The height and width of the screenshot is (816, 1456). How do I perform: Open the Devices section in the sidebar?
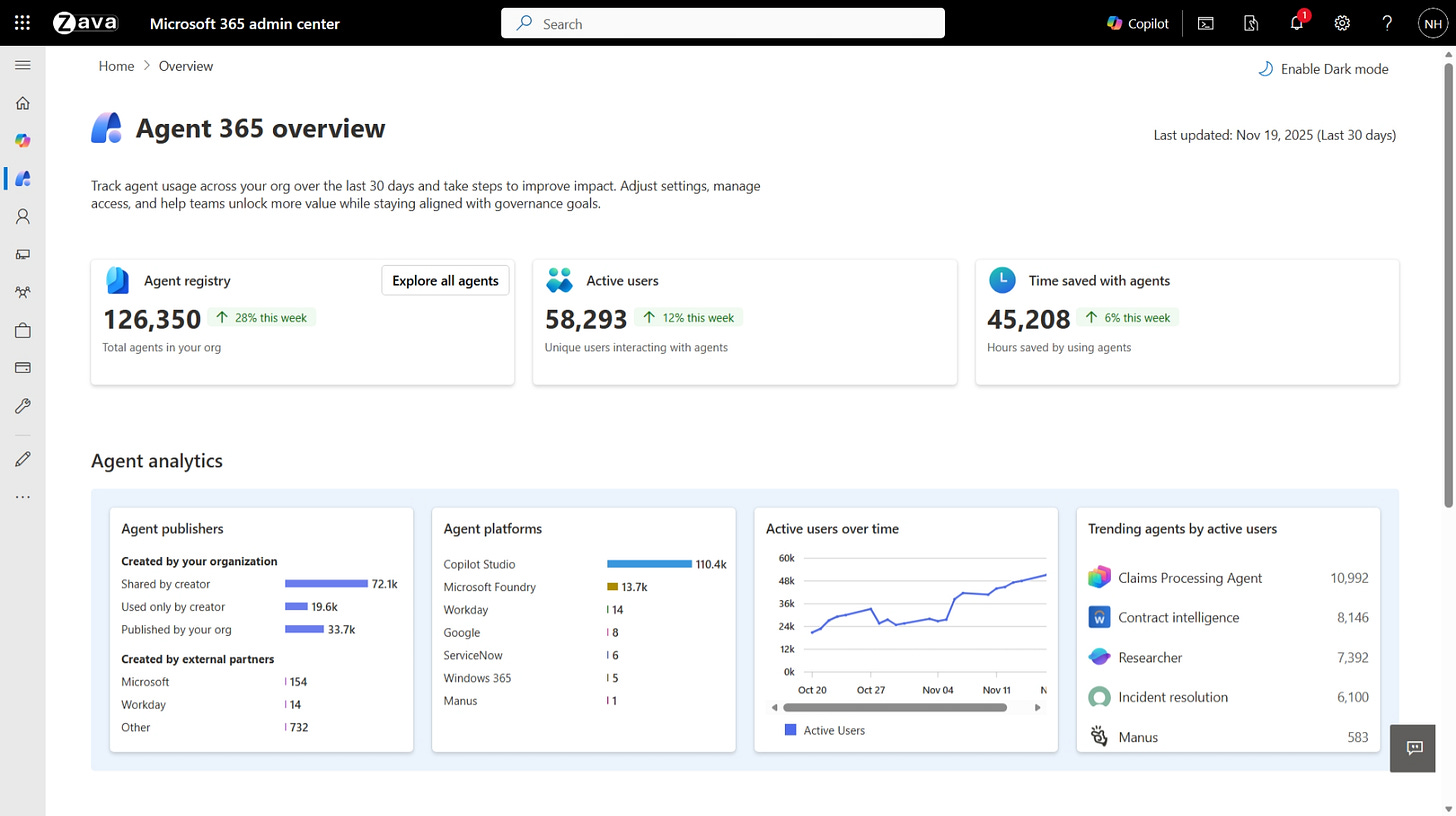(23, 254)
